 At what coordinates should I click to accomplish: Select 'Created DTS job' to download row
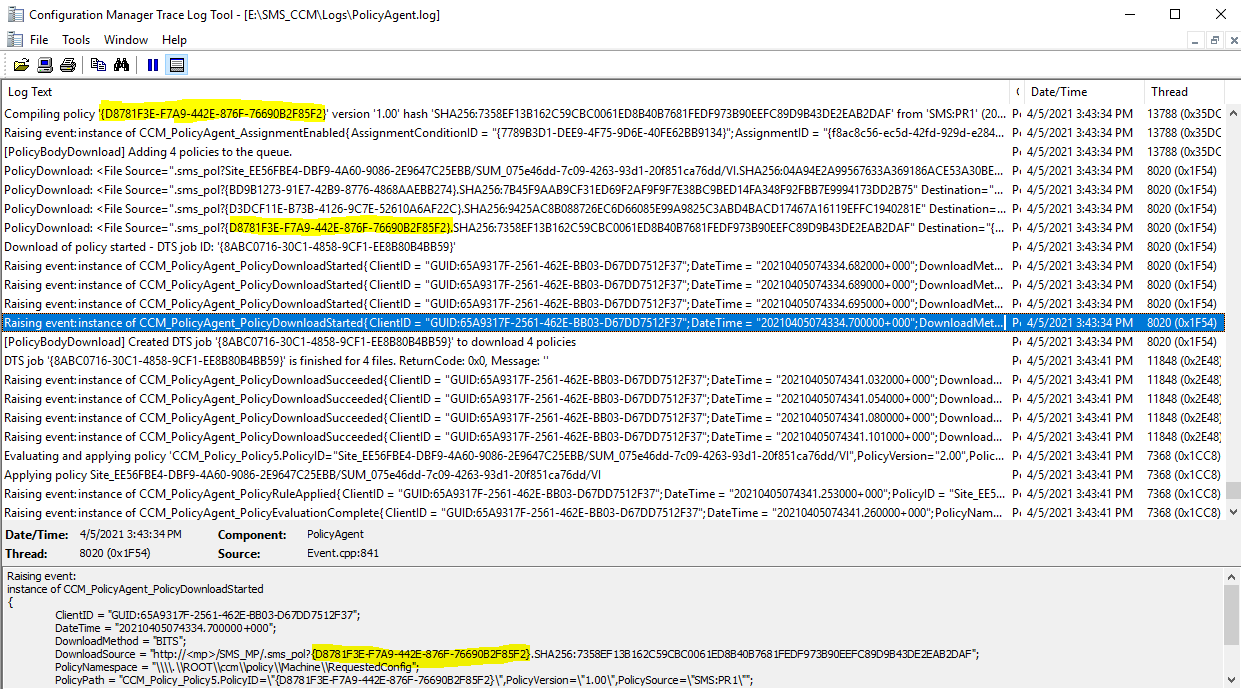pyautogui.click(x=612, y=342)
